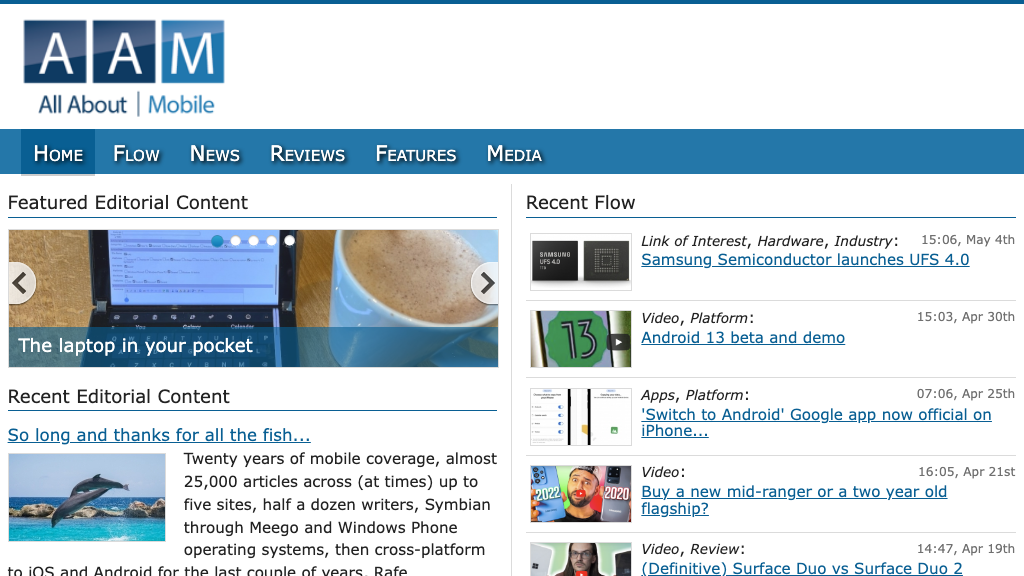Click 'The laptop in your pocket' caption
The image size is (1024, 576).
(135, 345)
